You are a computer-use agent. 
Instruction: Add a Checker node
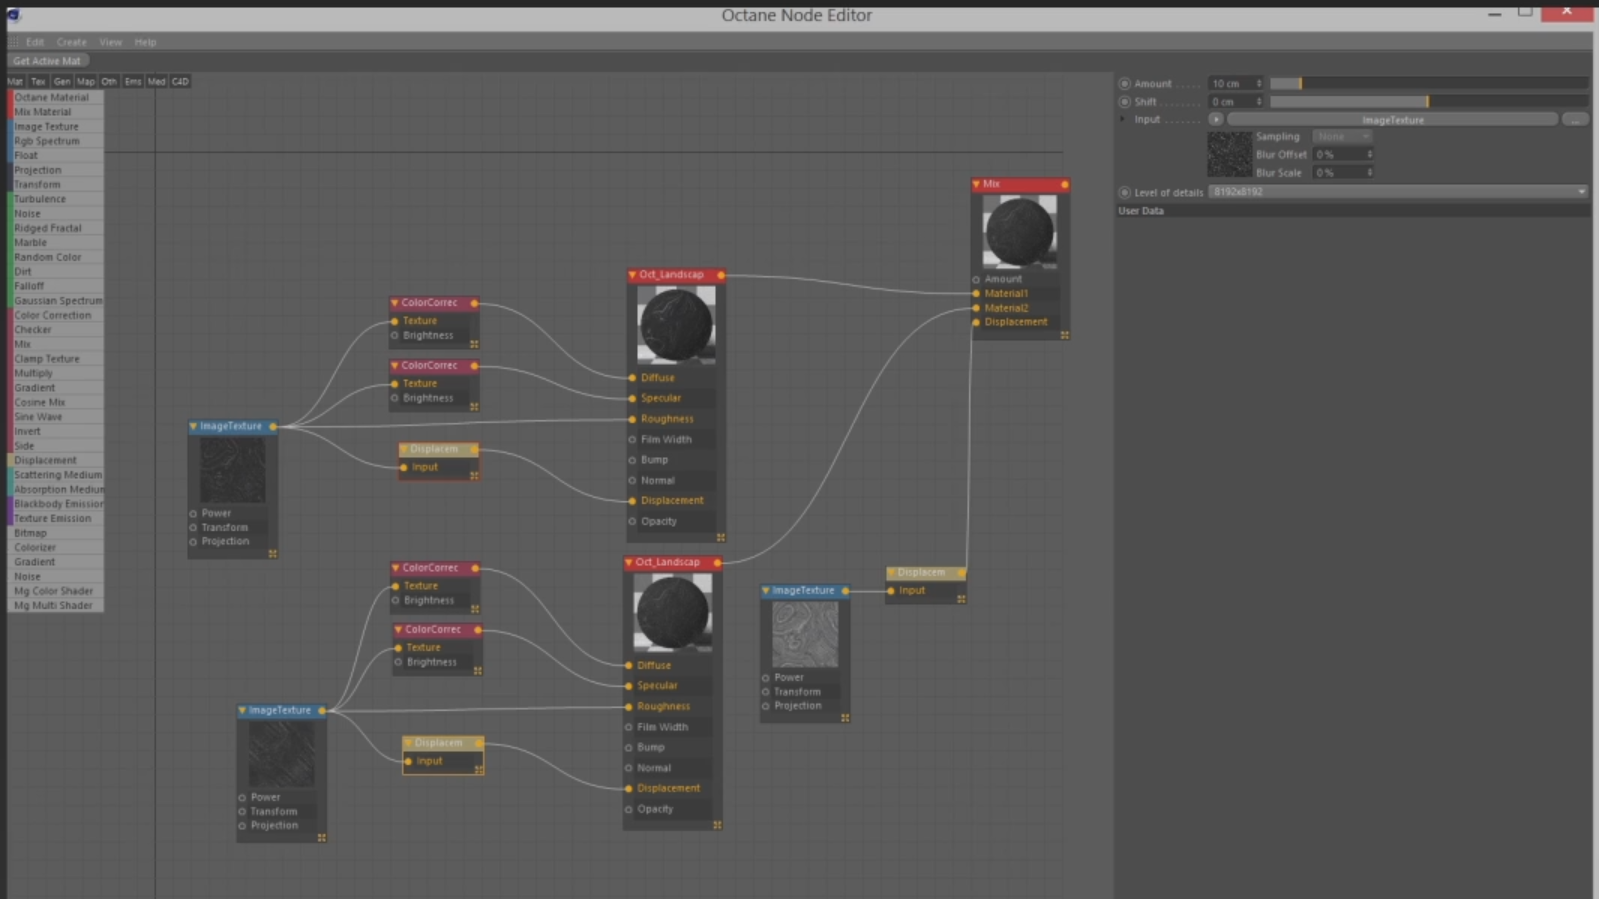55,330
